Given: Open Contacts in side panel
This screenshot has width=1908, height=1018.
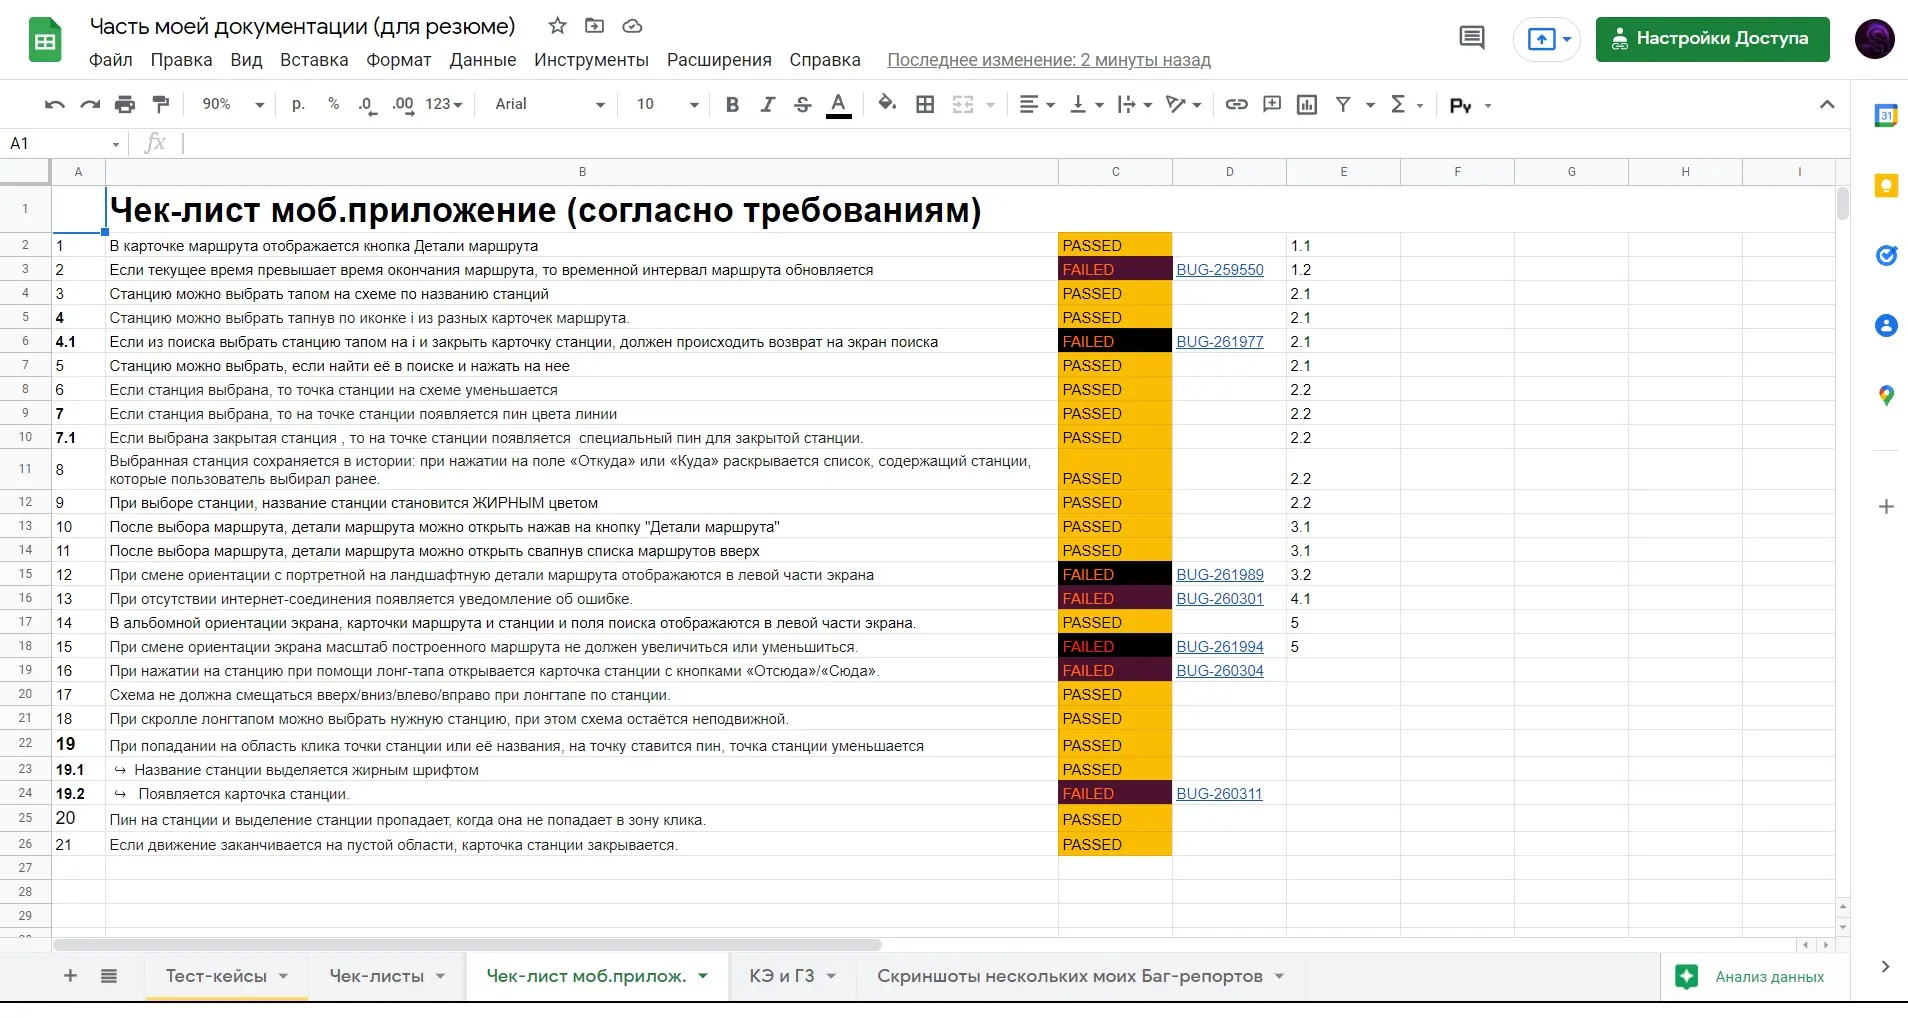Looking at the screenshot, I should coord(1886,326).
